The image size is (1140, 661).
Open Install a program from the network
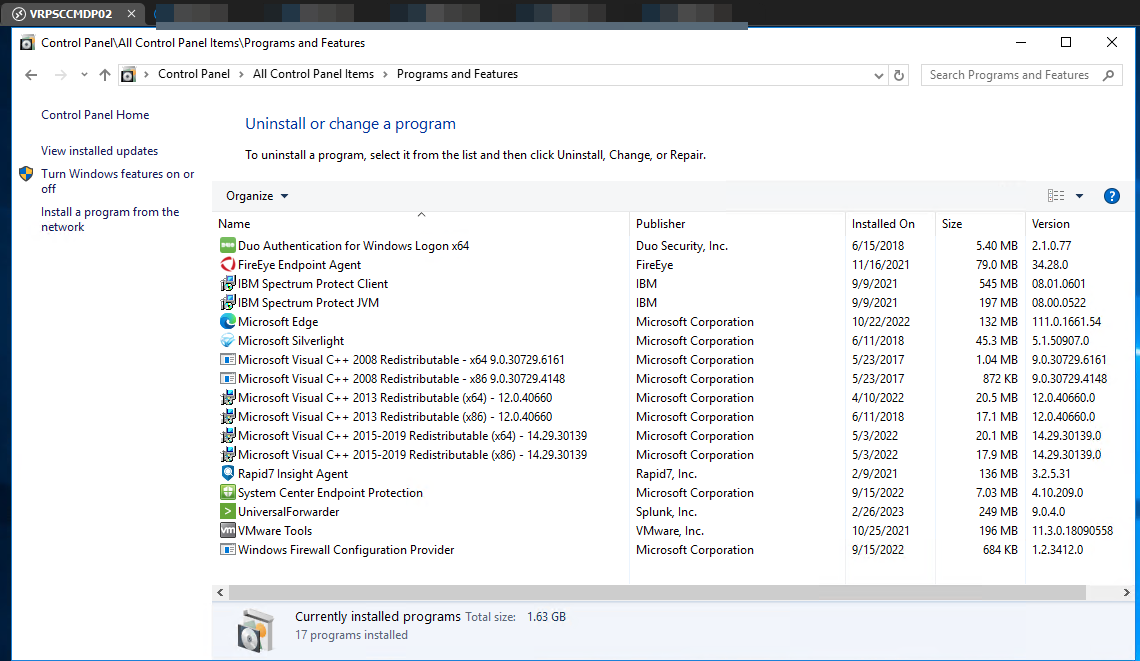110,219
